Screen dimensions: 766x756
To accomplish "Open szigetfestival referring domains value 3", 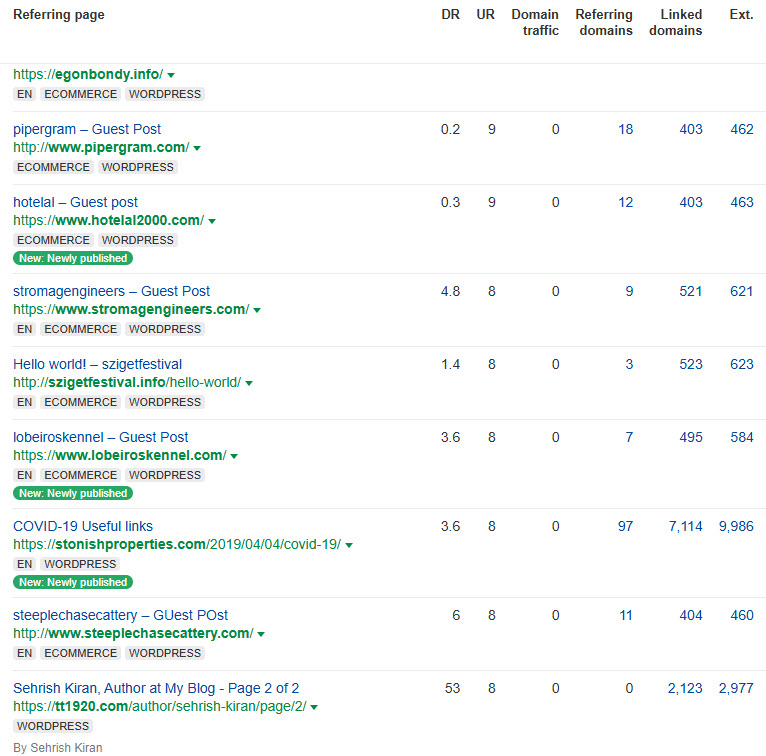I will pyautogui.click(x=629, y=364).
